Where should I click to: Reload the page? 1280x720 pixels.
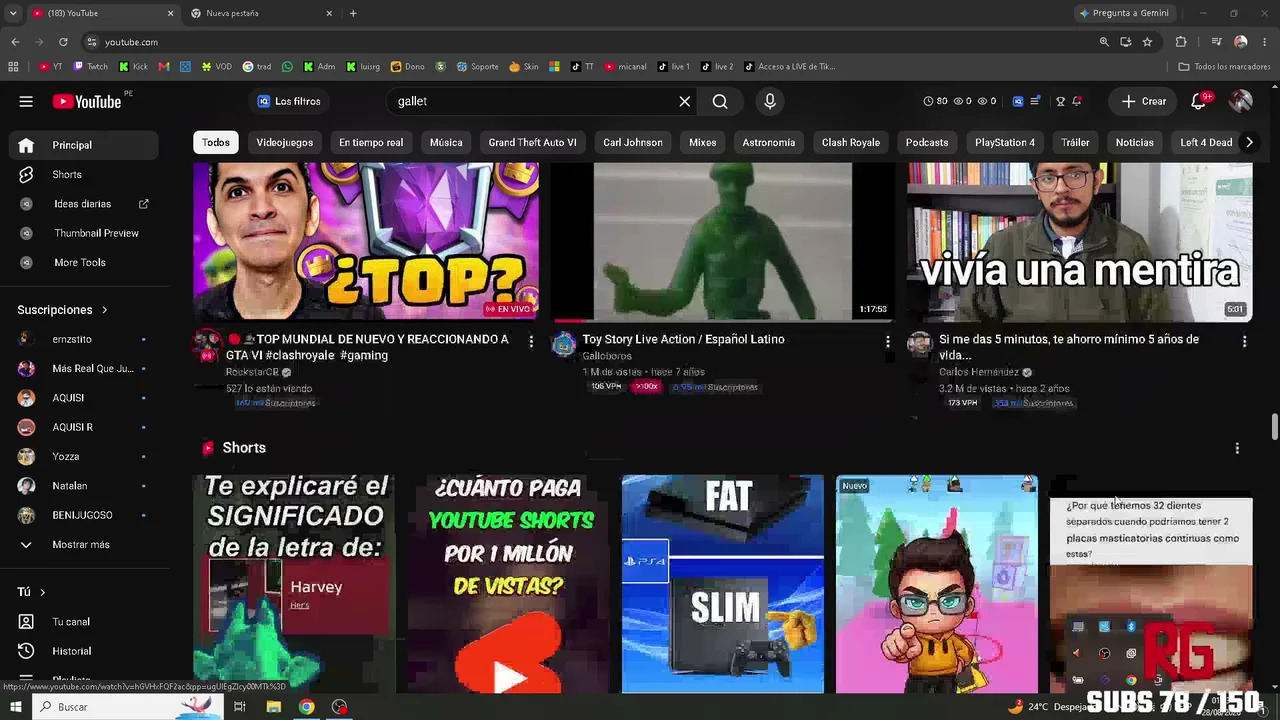(63, 42)
